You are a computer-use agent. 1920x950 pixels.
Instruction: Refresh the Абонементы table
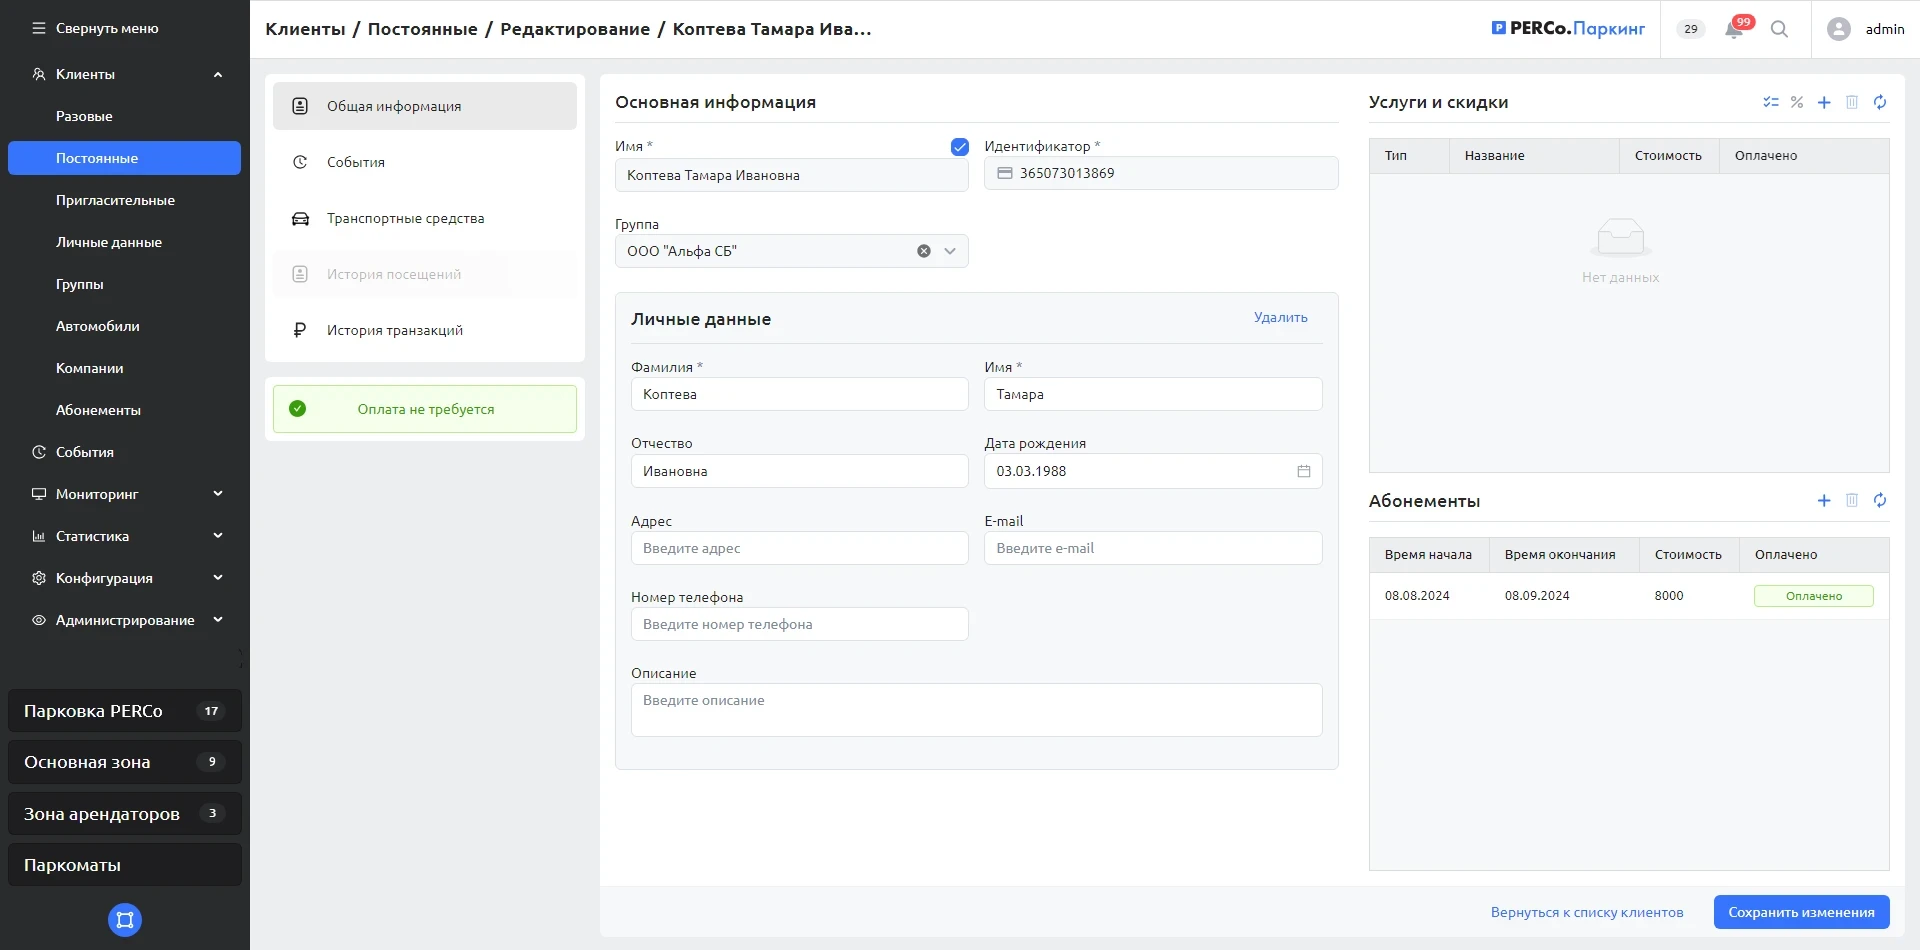click(x=1880, y=500)
